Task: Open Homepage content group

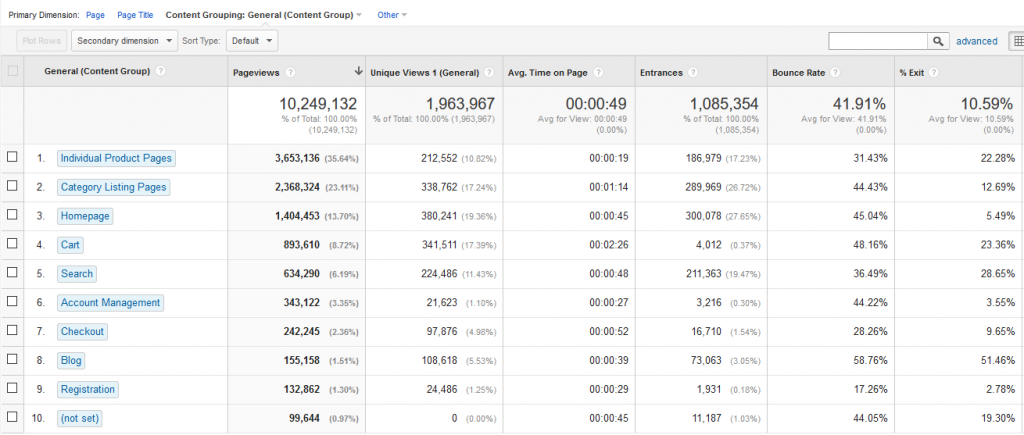Action: point(85,216)
